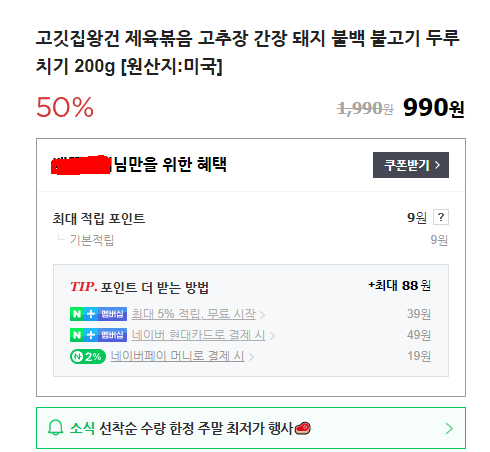The image size is (490, 452).
Task: Click the chevron after 네이버페이 머니로 결제 시
Action: [251, 357]
